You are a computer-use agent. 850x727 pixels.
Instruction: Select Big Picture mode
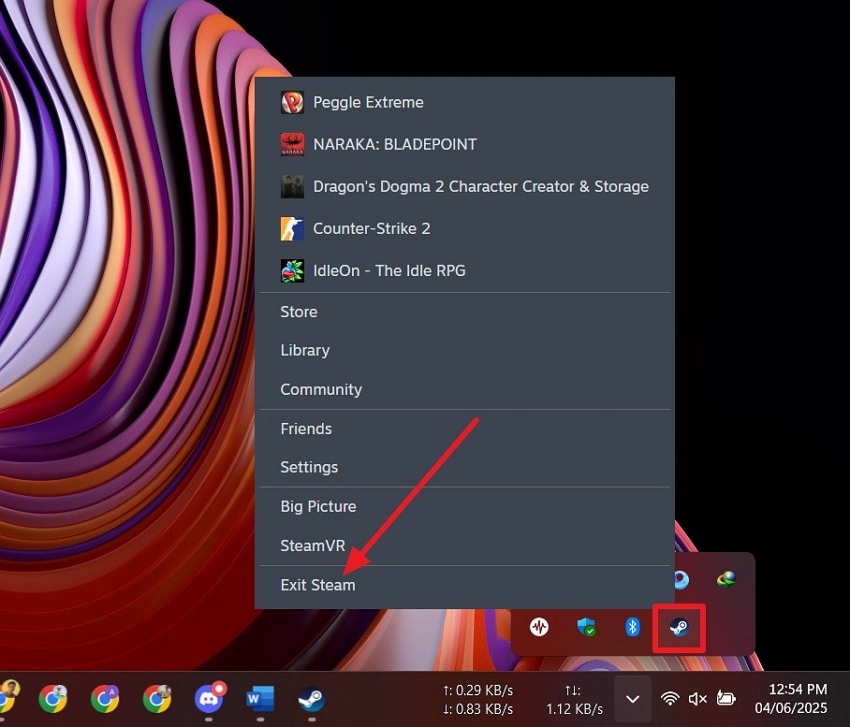click(x=465, y=506)
